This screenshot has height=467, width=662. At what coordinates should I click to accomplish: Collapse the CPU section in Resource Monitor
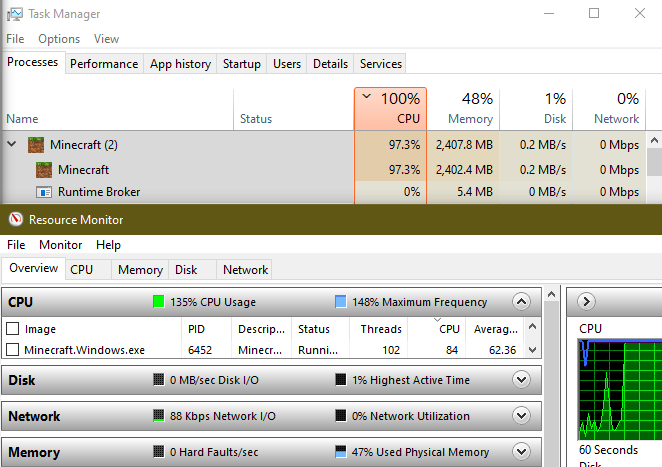[x=521, y=302]
